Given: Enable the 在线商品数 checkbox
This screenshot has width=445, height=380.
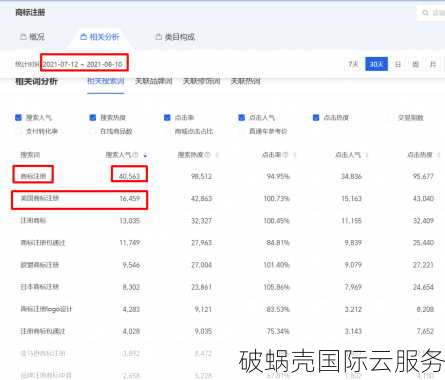Looking at the screenshot, I should click(x=93, y=131).
